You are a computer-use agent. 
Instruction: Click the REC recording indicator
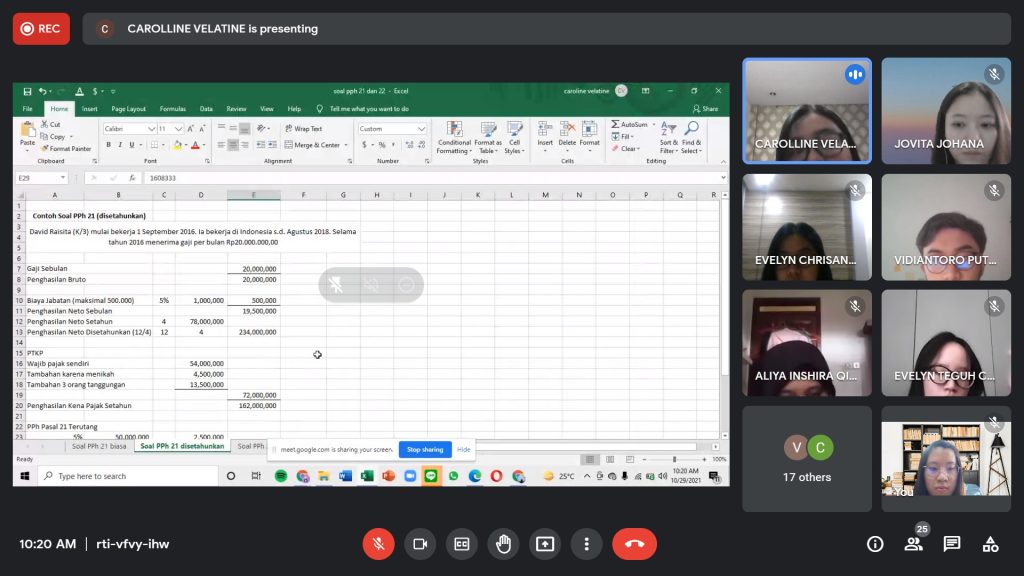pos(41,29)
